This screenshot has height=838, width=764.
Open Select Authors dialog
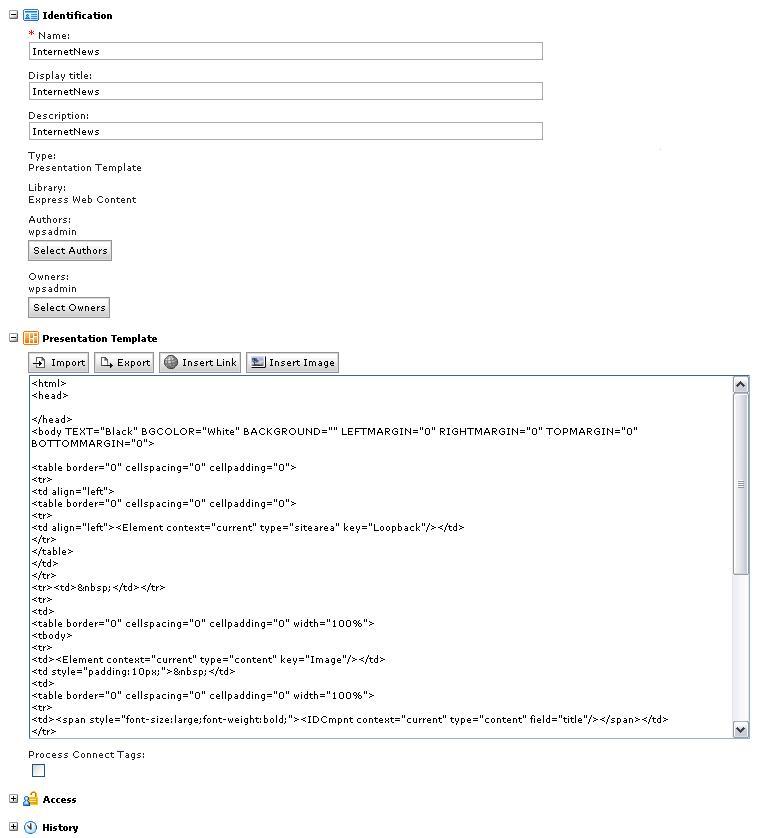pyautogui.click(x=70, y=251)
